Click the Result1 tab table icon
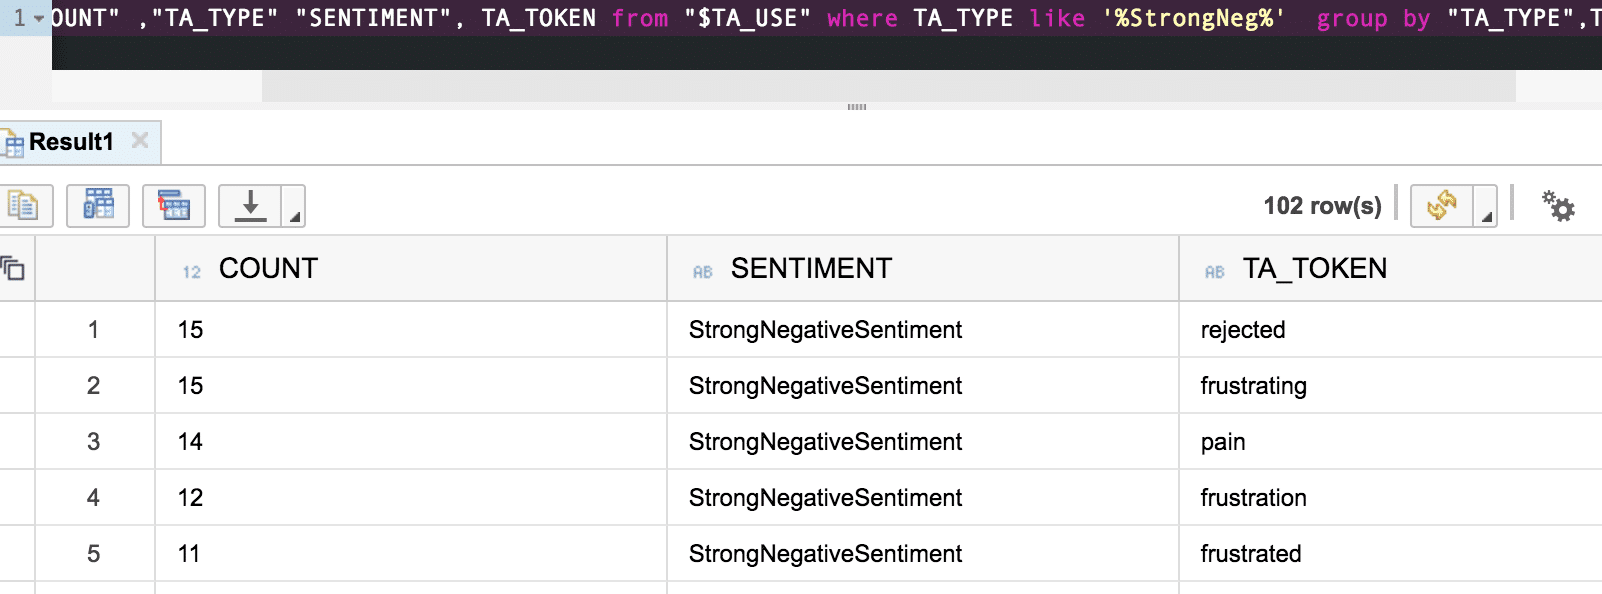This screenshot has height=594, width=1602. pyautogui.click(x=13, y=144)
